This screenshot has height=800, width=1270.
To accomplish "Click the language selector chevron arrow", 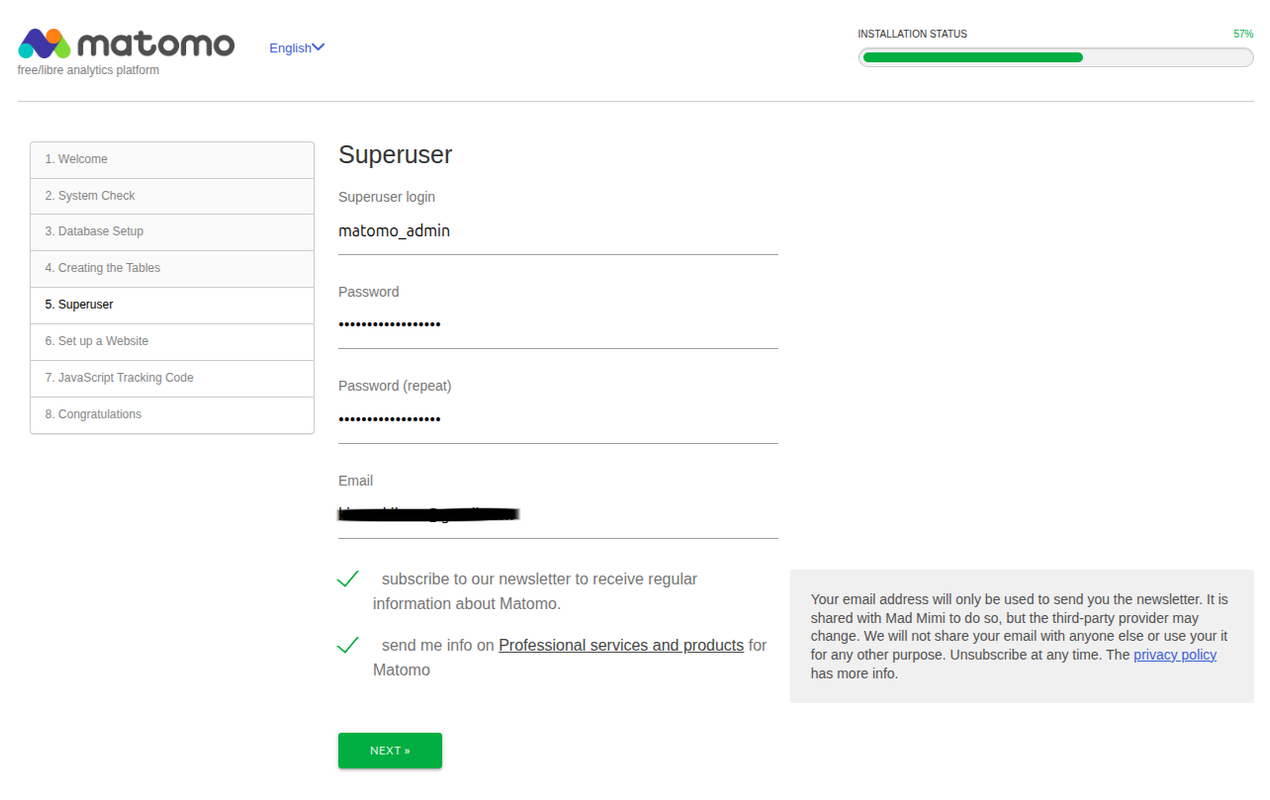I will pyautogui.click(x=318, y=47).
